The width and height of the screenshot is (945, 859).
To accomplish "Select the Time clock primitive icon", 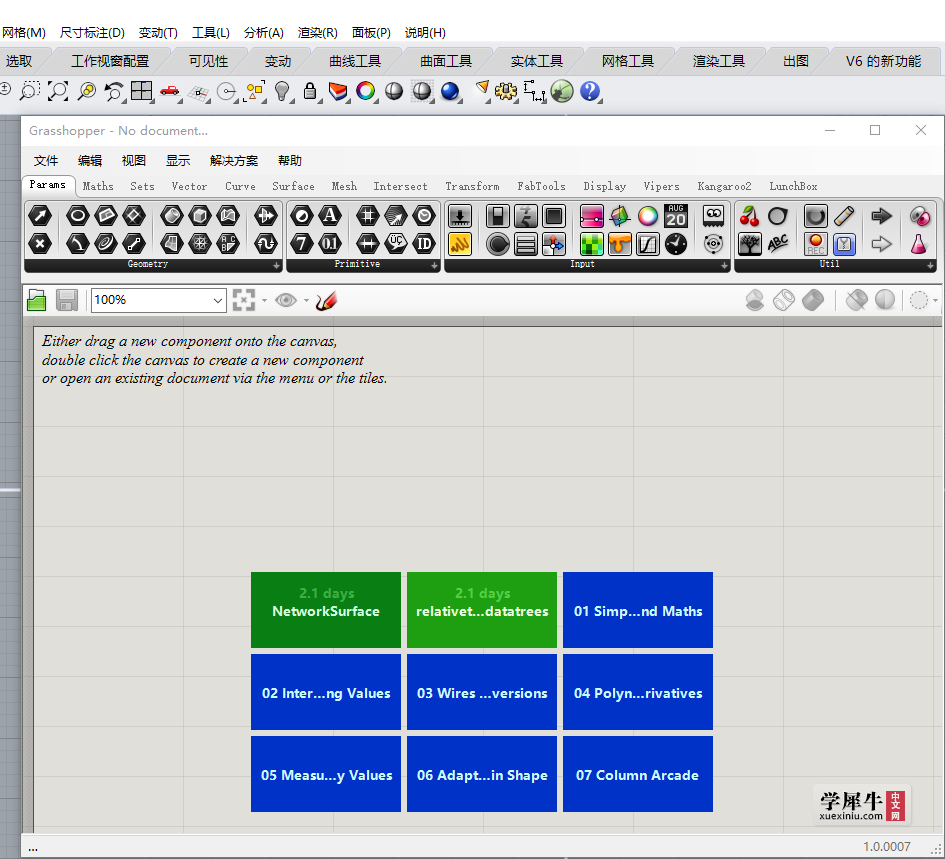I will (424, 216).
